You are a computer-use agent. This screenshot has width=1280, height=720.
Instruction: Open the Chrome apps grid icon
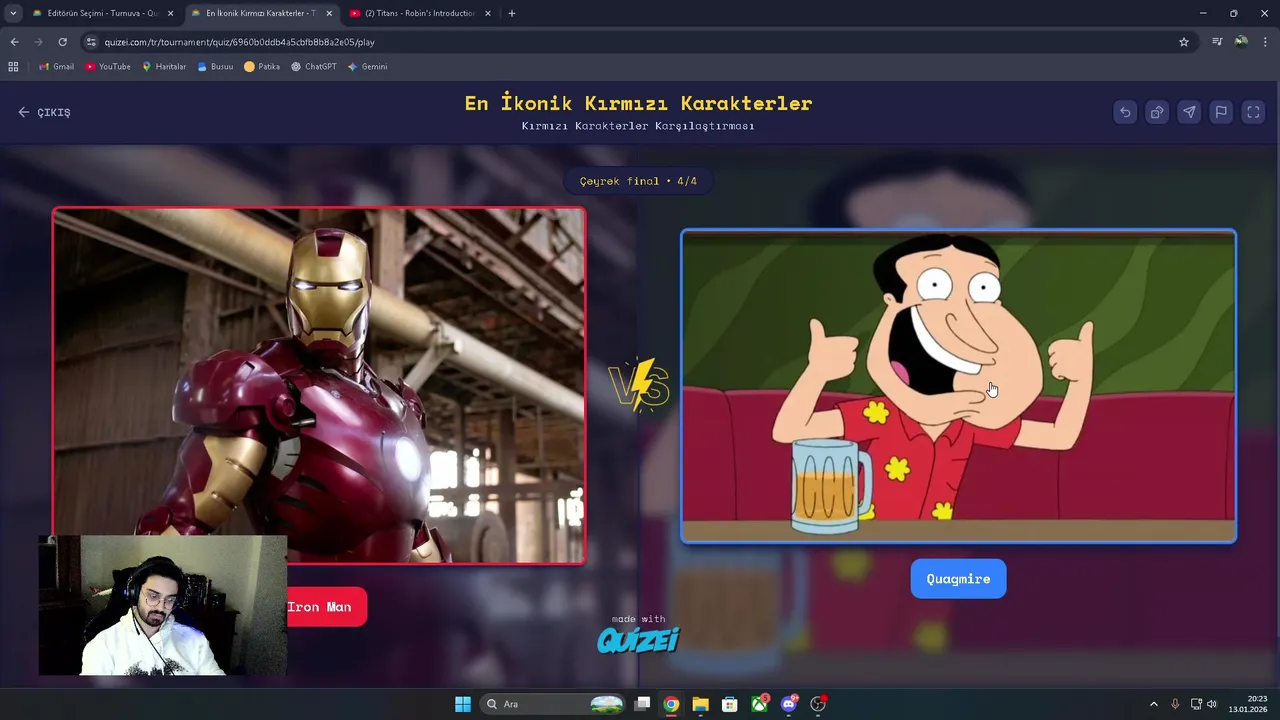click(x=13, y=67)
